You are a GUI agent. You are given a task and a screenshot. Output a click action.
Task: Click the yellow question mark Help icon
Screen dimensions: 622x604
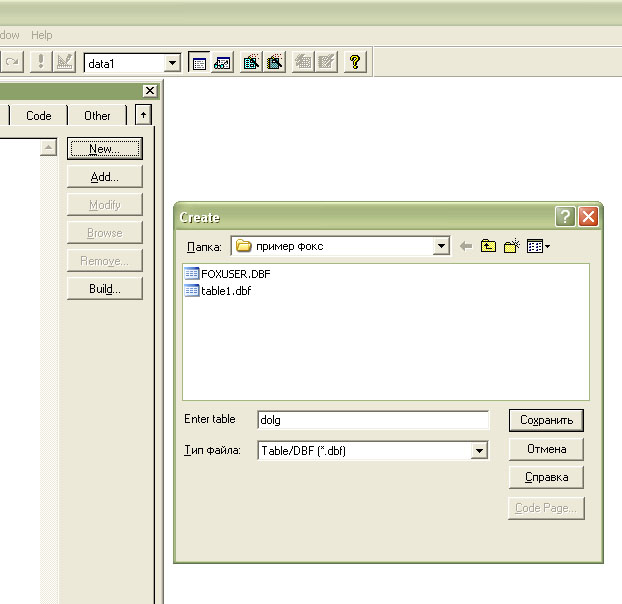355,62
